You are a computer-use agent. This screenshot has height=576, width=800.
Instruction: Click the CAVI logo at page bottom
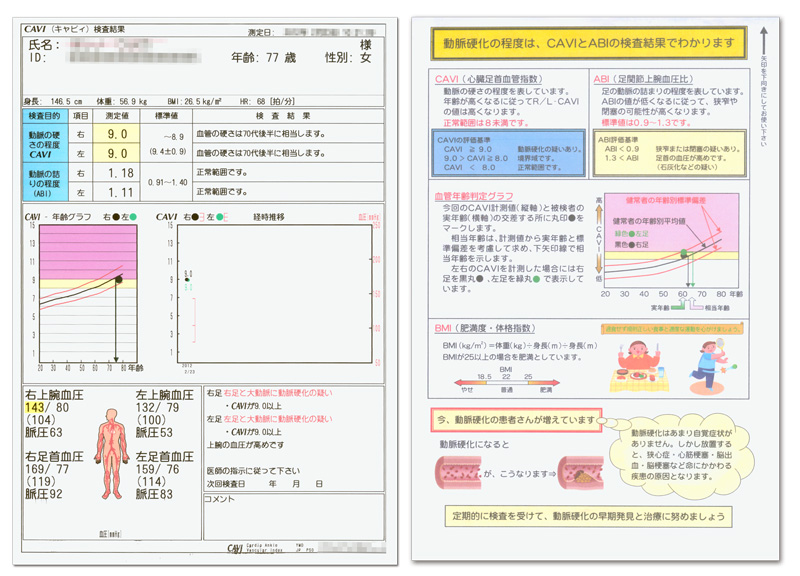(x=236, y=547)
